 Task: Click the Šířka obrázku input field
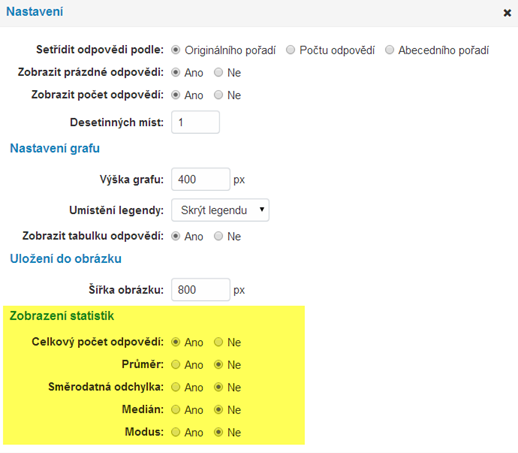201,290
